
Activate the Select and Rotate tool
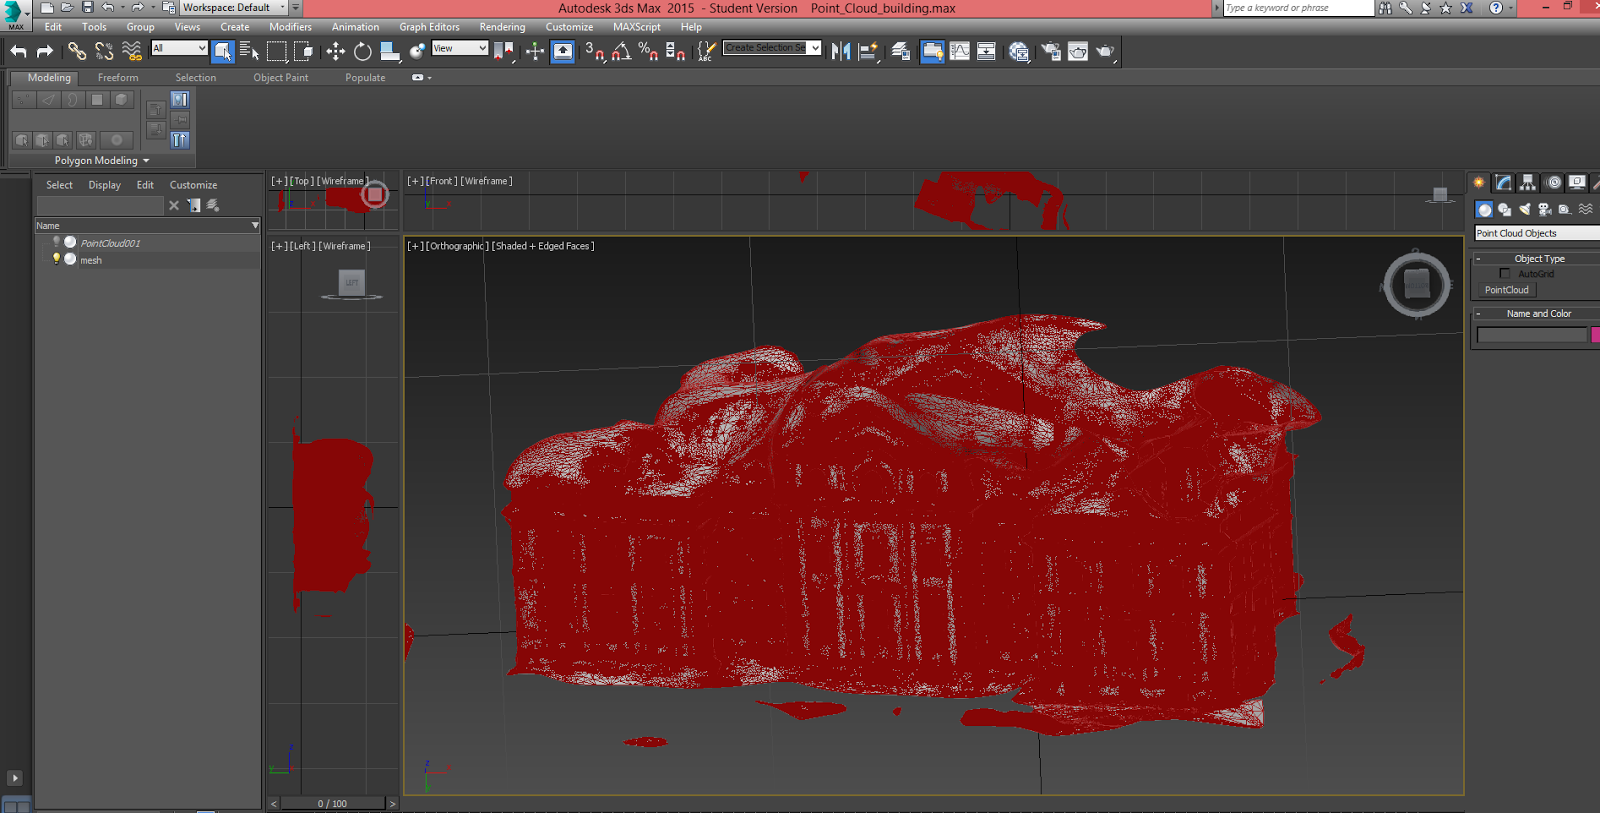362,51
